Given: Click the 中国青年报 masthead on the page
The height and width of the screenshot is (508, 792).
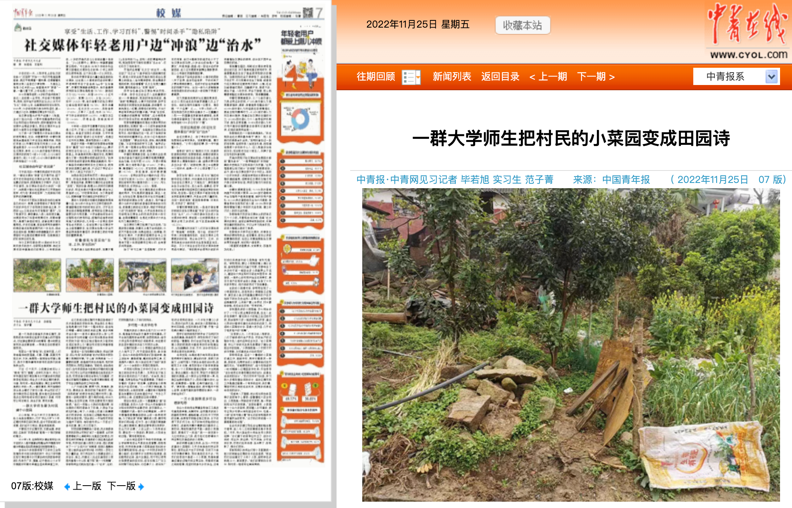Looking at the screenshot, I should coord(21,12).
